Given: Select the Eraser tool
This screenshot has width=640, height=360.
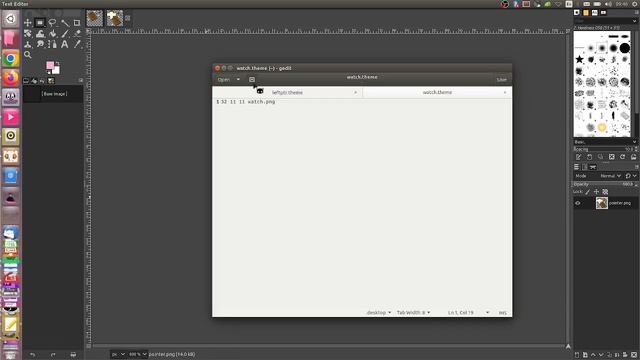Looking at the screenshot, I should coord(78,33).
